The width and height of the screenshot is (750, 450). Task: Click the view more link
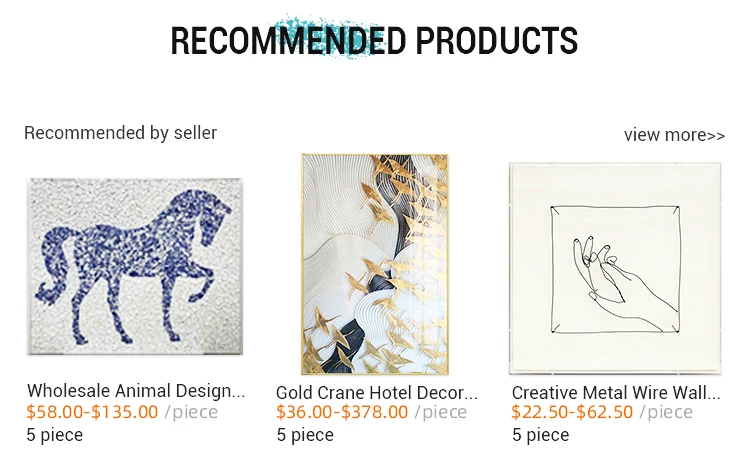(674, 135)
